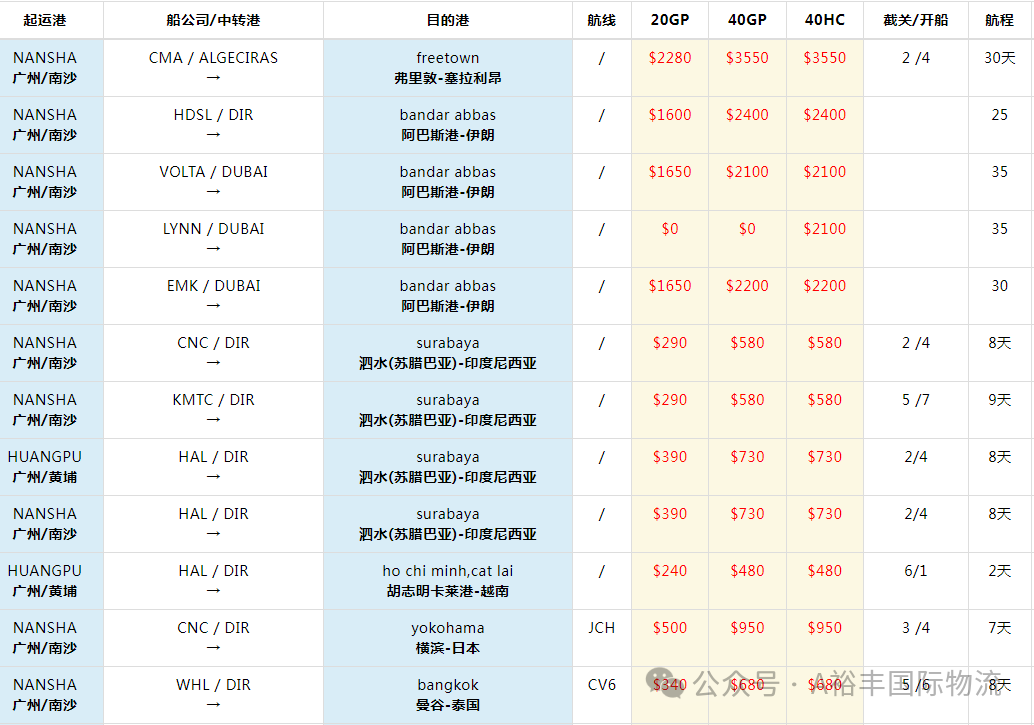The height and width of the screenshot is (725, 1034).
Task: Click the $2280 20GP price
Action: 670,58
